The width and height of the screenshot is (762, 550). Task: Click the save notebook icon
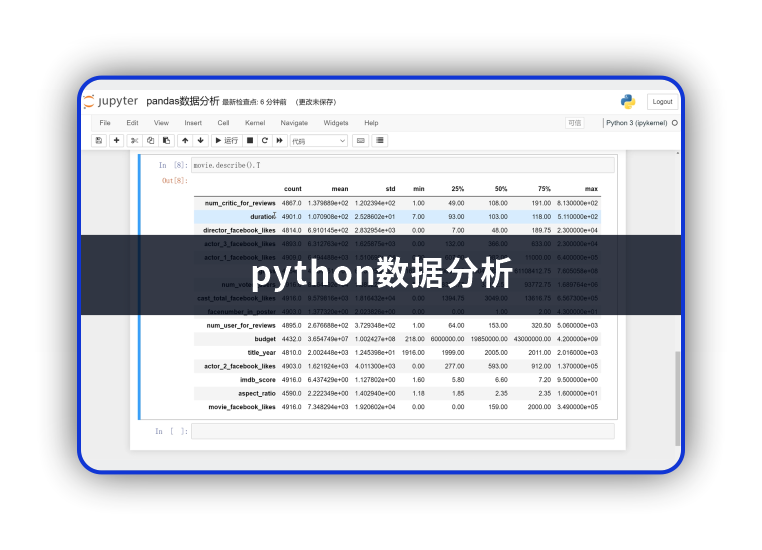(99, 141)
